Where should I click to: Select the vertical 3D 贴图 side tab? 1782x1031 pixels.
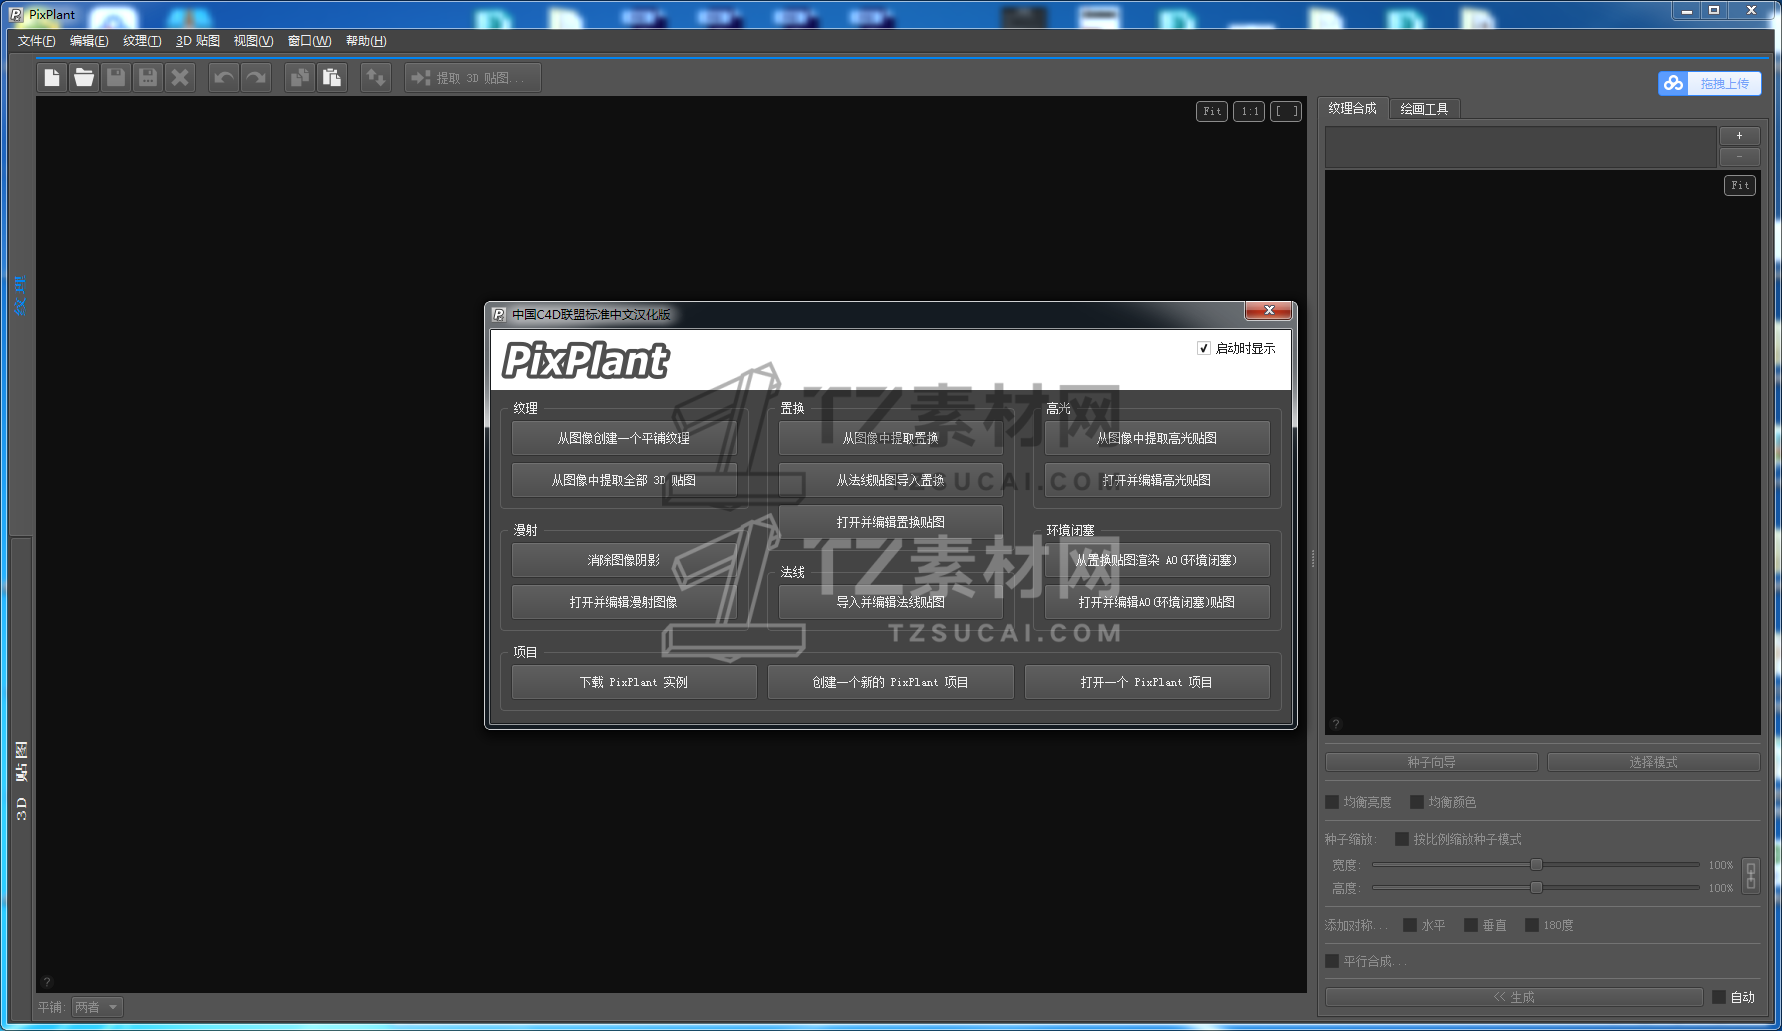[21, 781]
